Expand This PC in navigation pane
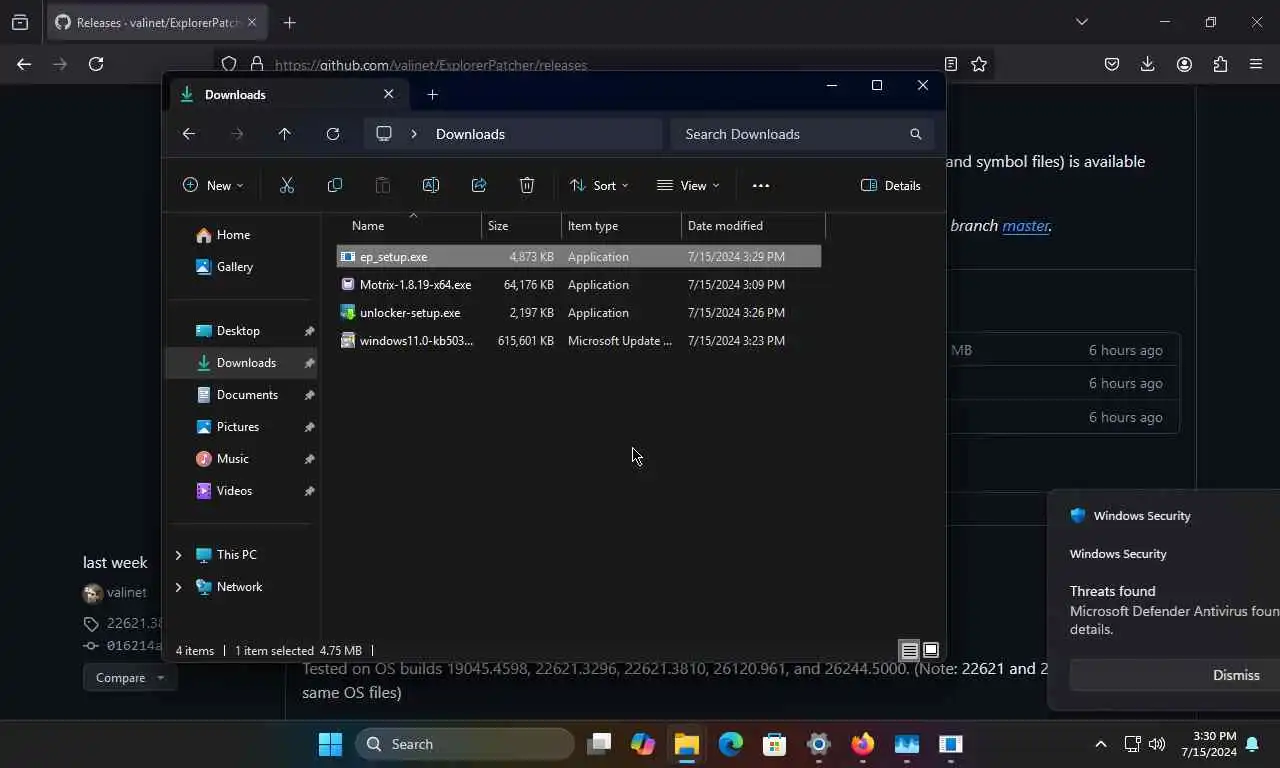 tap(179, 555)
